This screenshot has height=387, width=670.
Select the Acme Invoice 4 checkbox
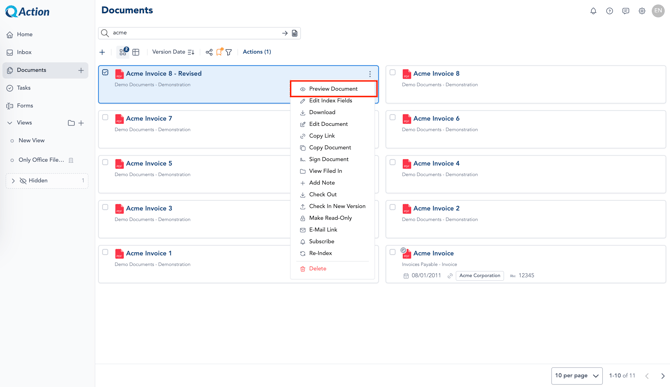(x=392, y=162)
